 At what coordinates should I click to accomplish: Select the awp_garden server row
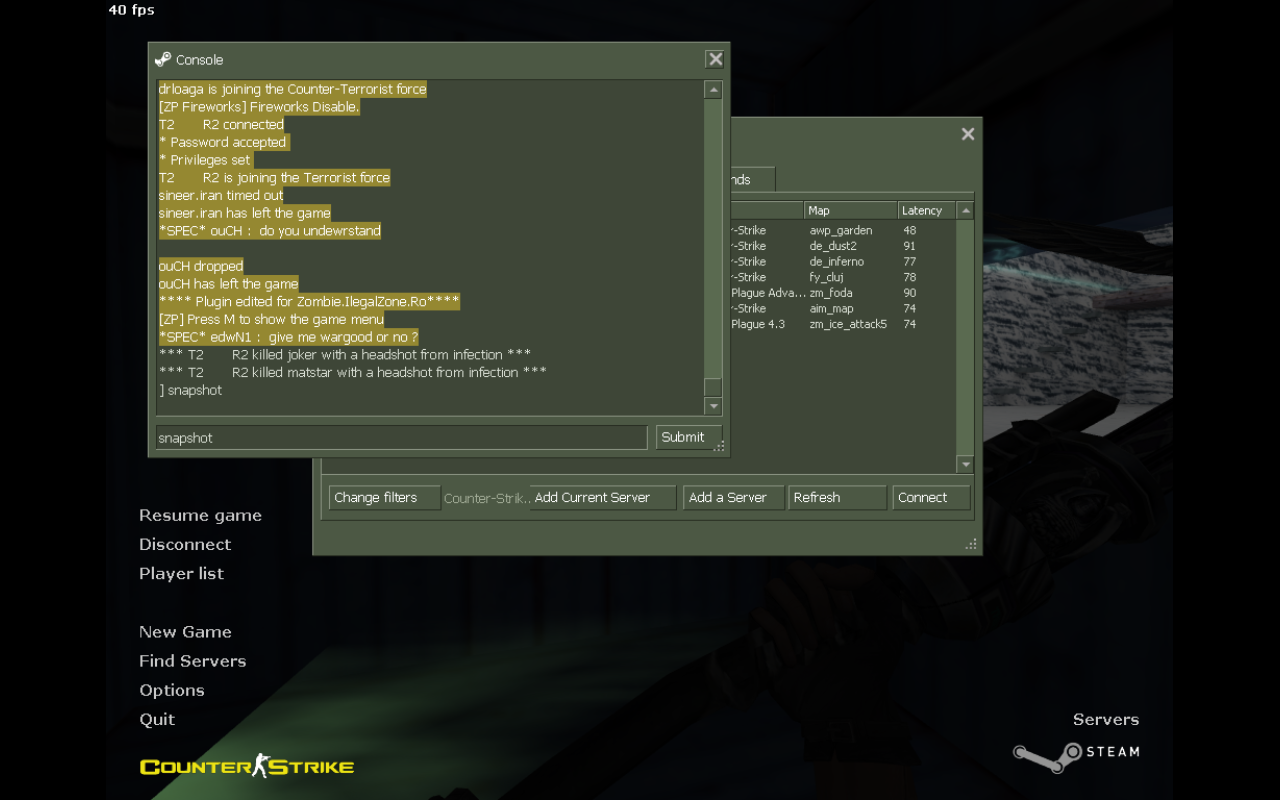tap(843, 230)
